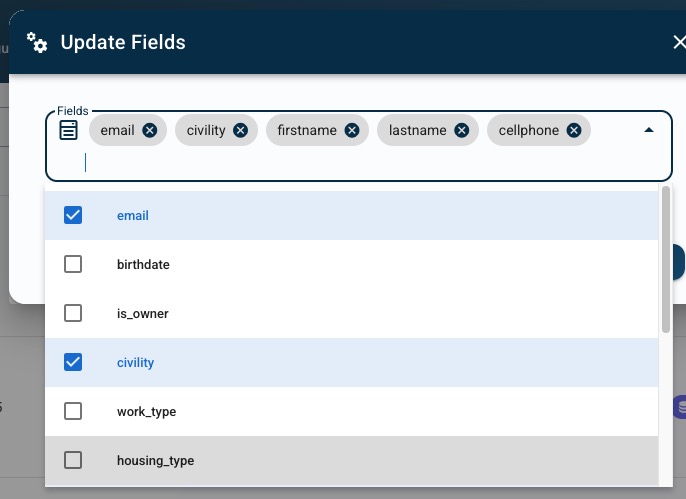Collapse the Fields dropdown arrow

pos(649,130)
